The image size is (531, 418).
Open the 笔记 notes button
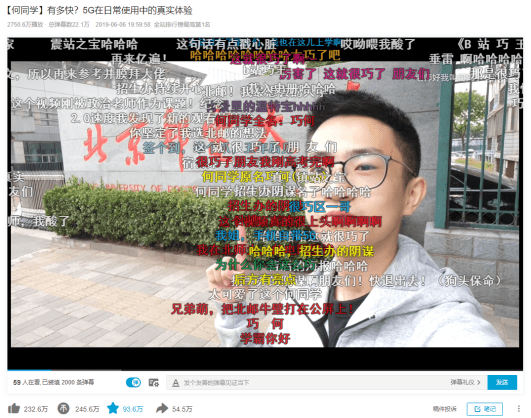(485, 409)
